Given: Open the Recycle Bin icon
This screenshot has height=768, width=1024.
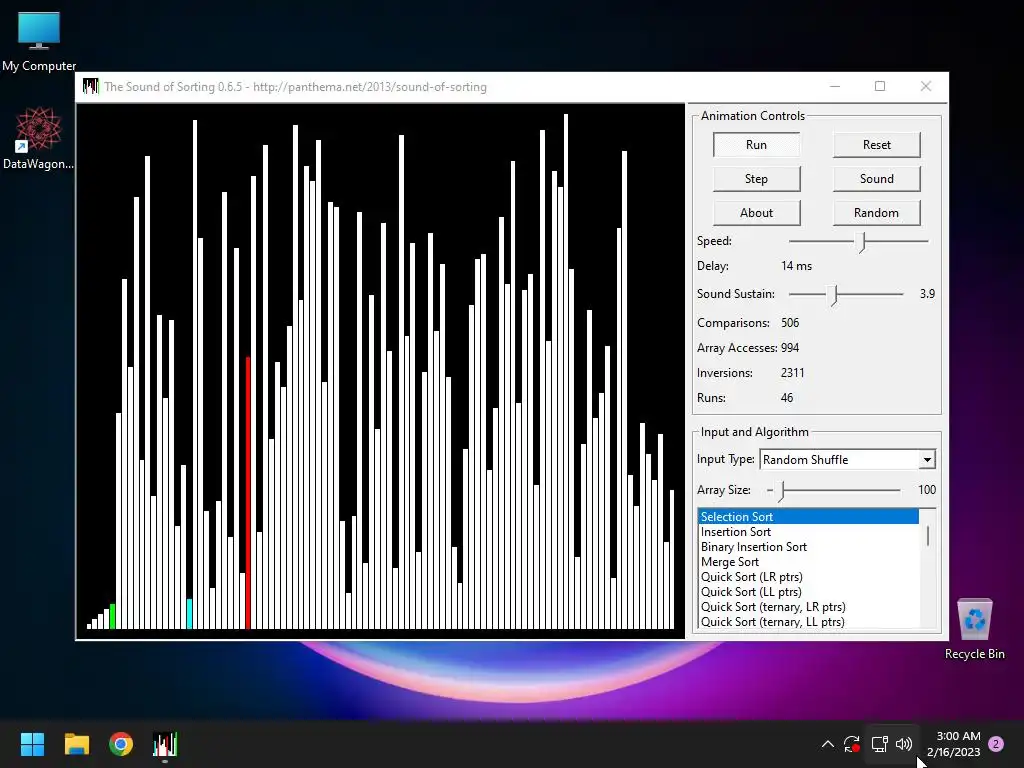Looking at the screenshot, I should 974,629.
